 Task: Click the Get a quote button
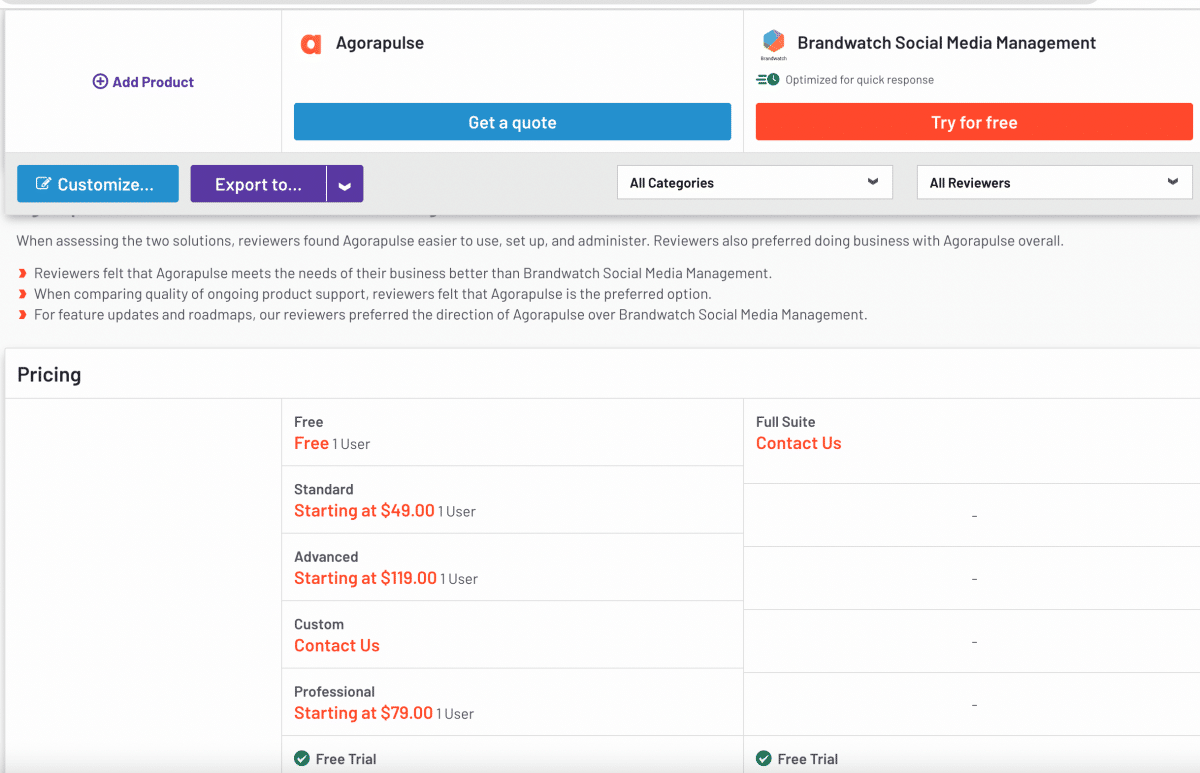pyautogui.click(x=512, y=122)
